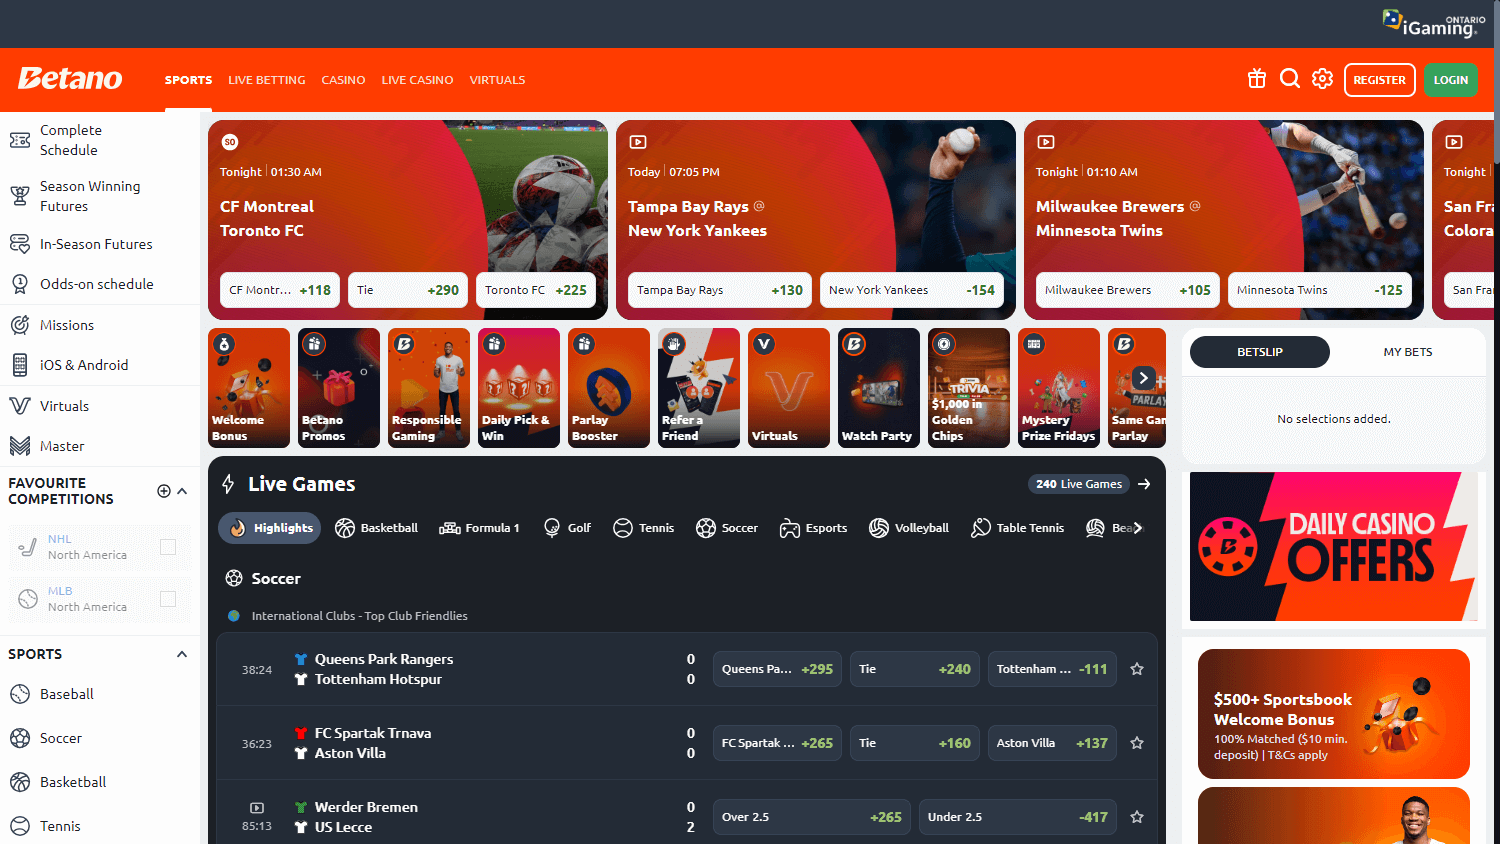The width and height of the screenshot is (1500, 844).
Task: Switch to My Bets tab
Action: [x=1408, y=352]
